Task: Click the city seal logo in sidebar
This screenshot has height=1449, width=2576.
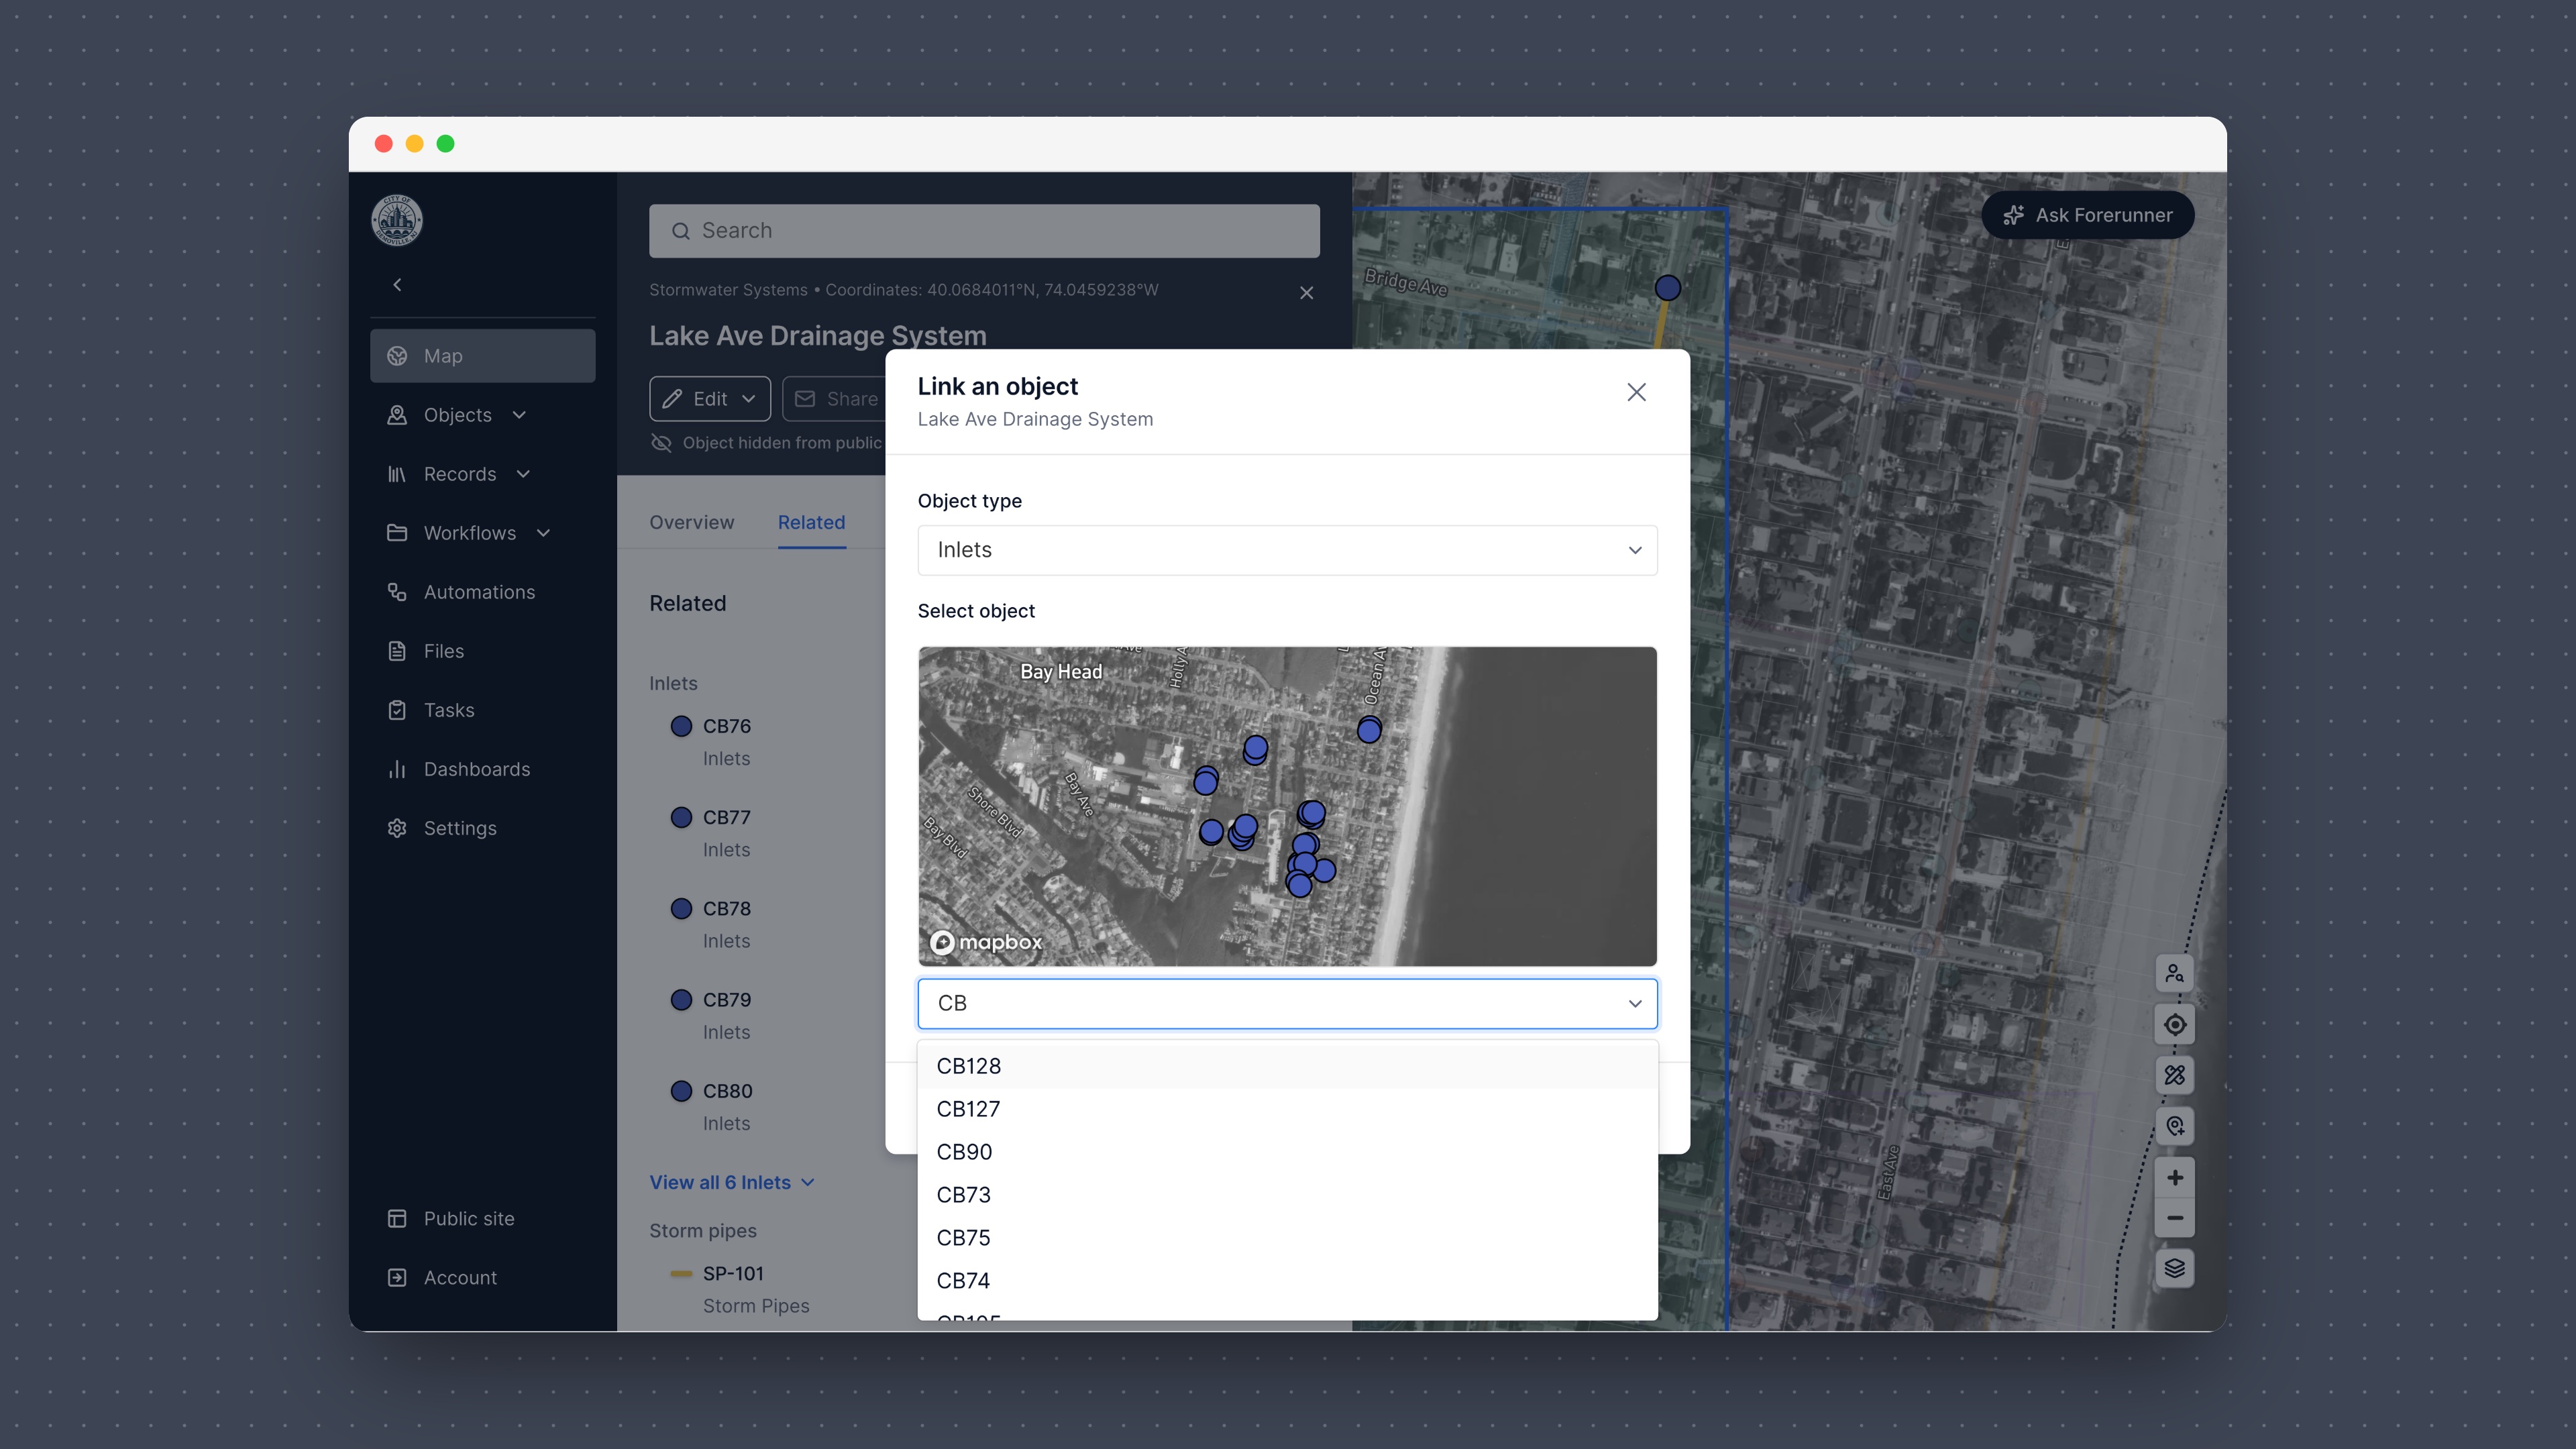Action: tap(397, 220)
